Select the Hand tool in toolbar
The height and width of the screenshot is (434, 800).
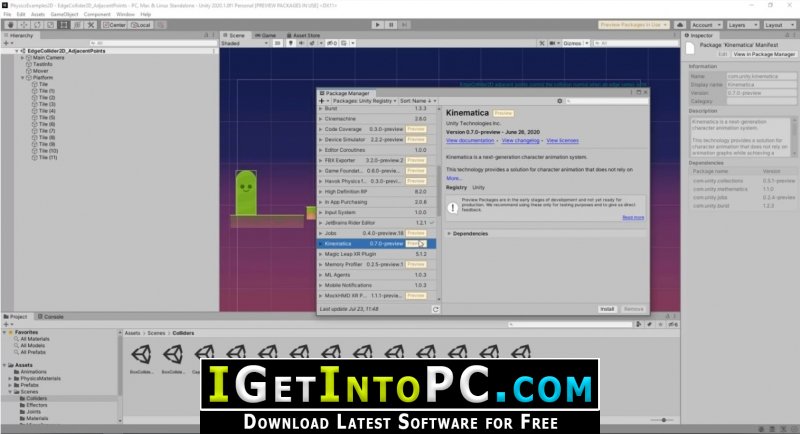10,24
